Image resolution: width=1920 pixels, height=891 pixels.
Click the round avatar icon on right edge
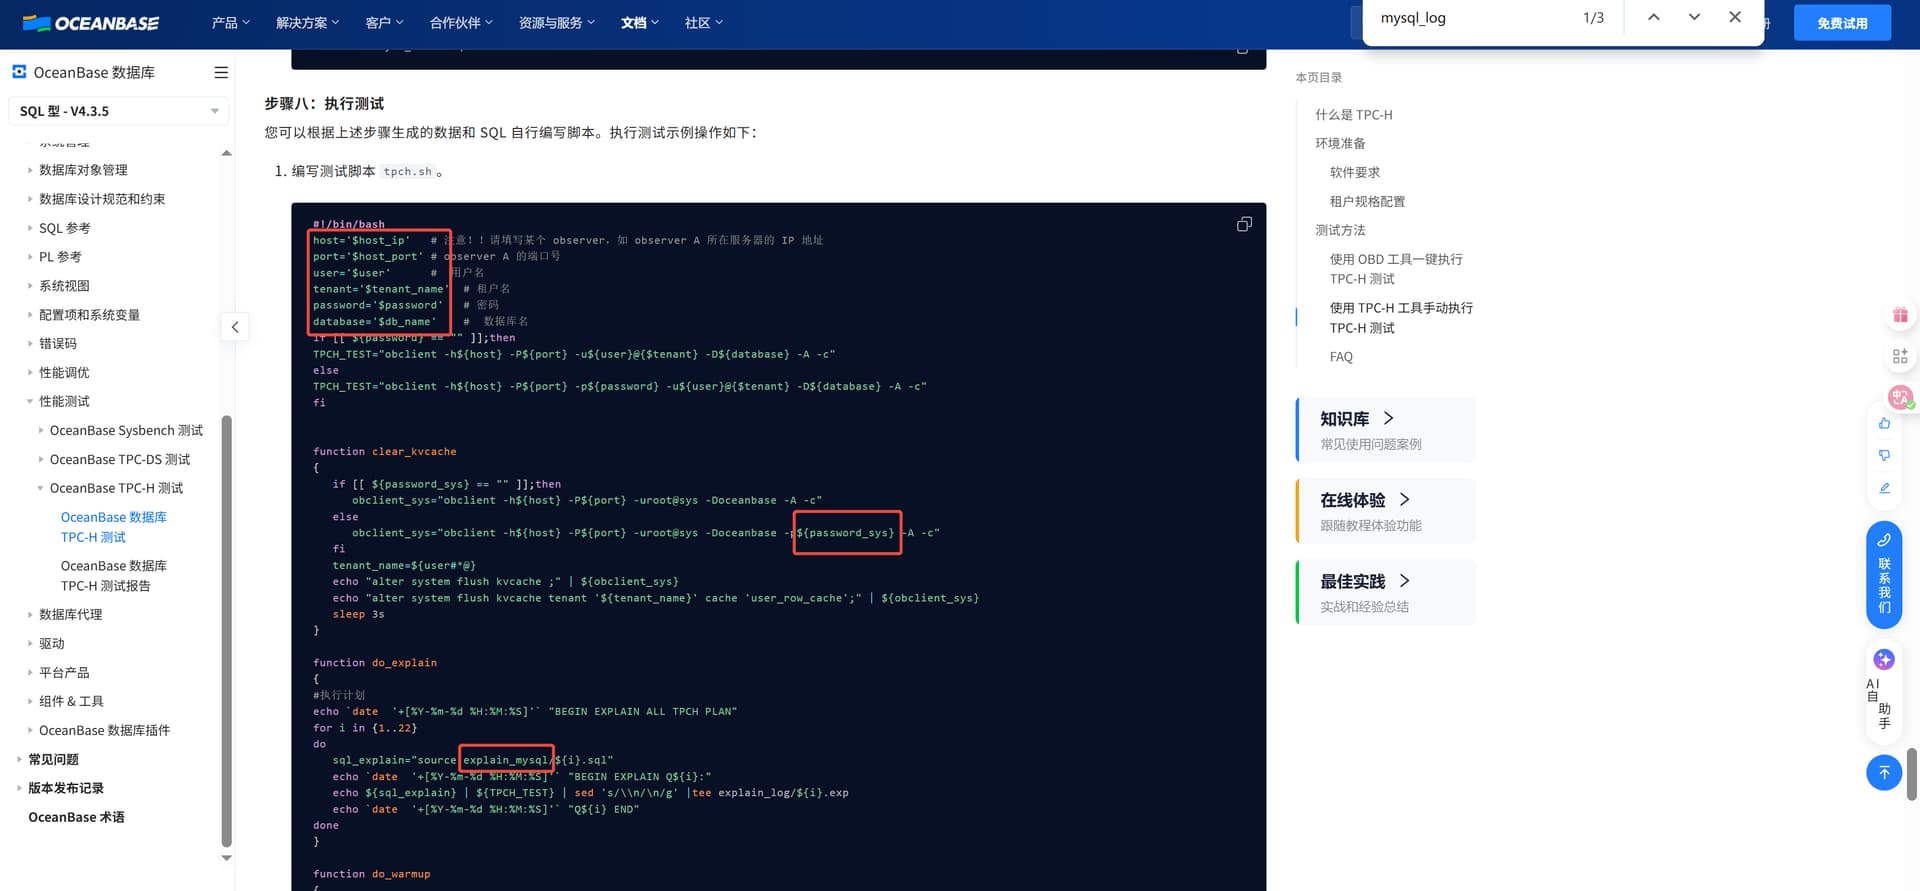coord(1900,397)
